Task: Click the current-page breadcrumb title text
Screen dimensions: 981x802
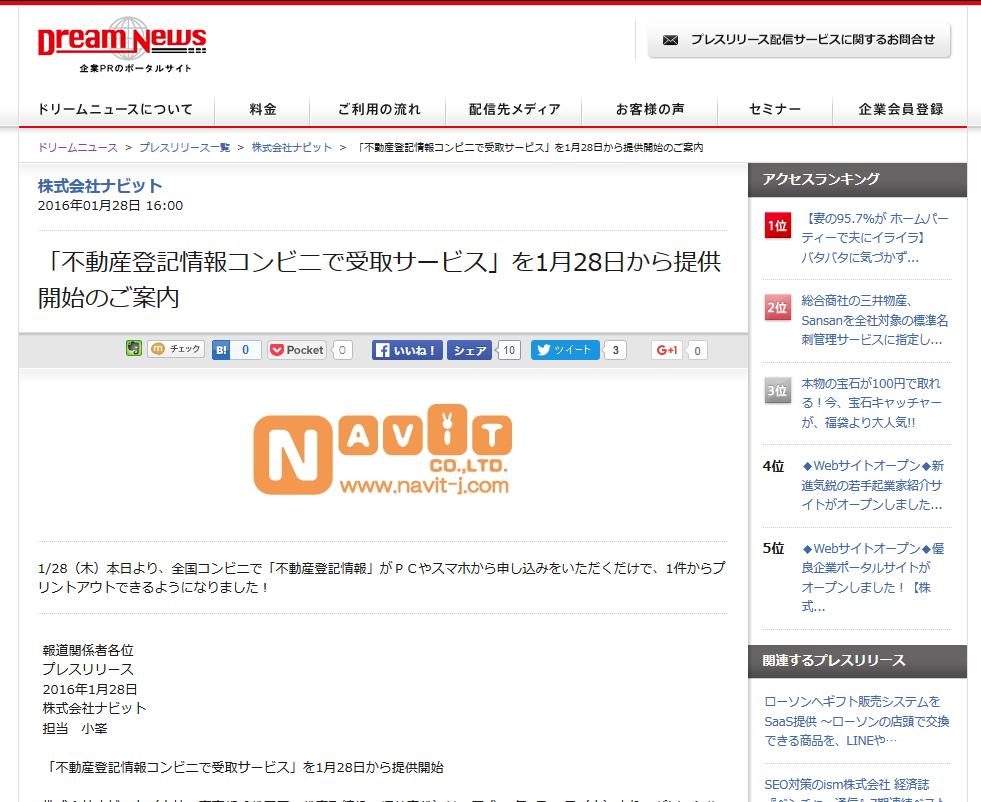Action: (529, 148)
